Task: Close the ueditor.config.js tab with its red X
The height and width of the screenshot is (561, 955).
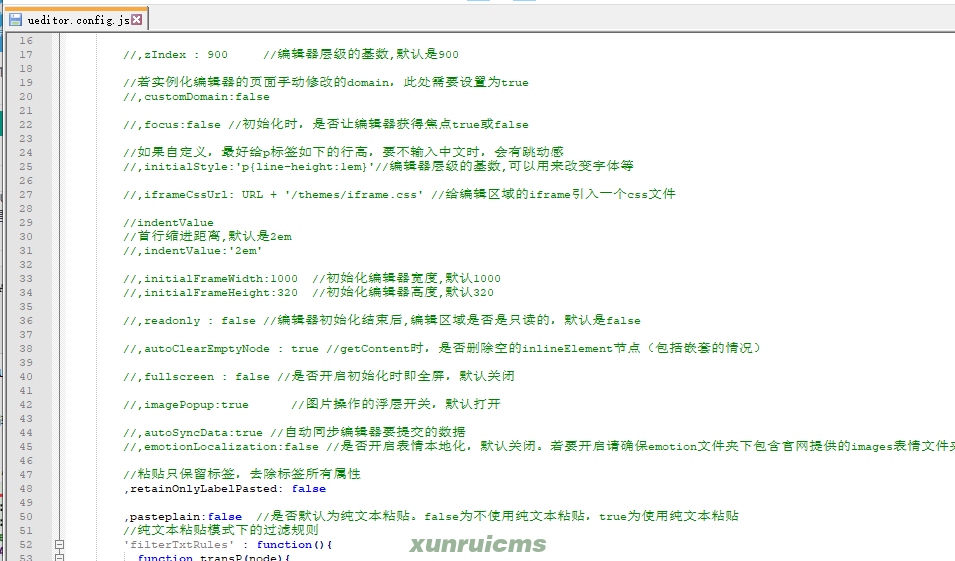Action: pos(137,19)
